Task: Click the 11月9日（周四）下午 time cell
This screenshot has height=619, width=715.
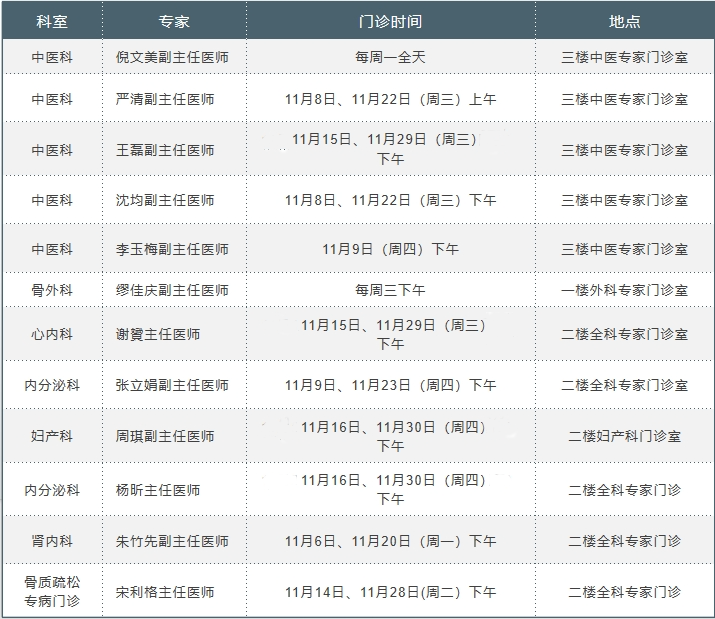Action: 390,249
